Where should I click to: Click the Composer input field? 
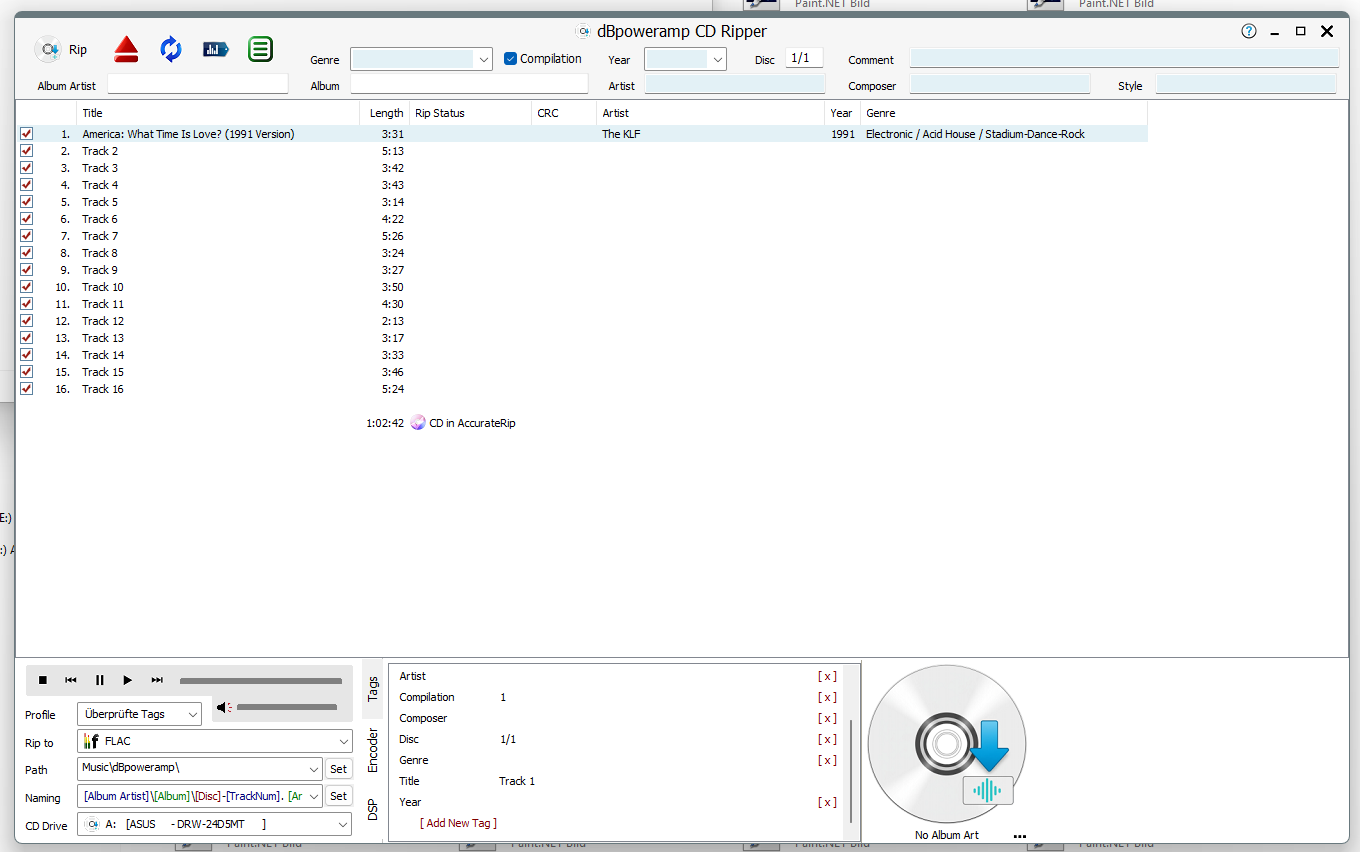click(1000, 85)
